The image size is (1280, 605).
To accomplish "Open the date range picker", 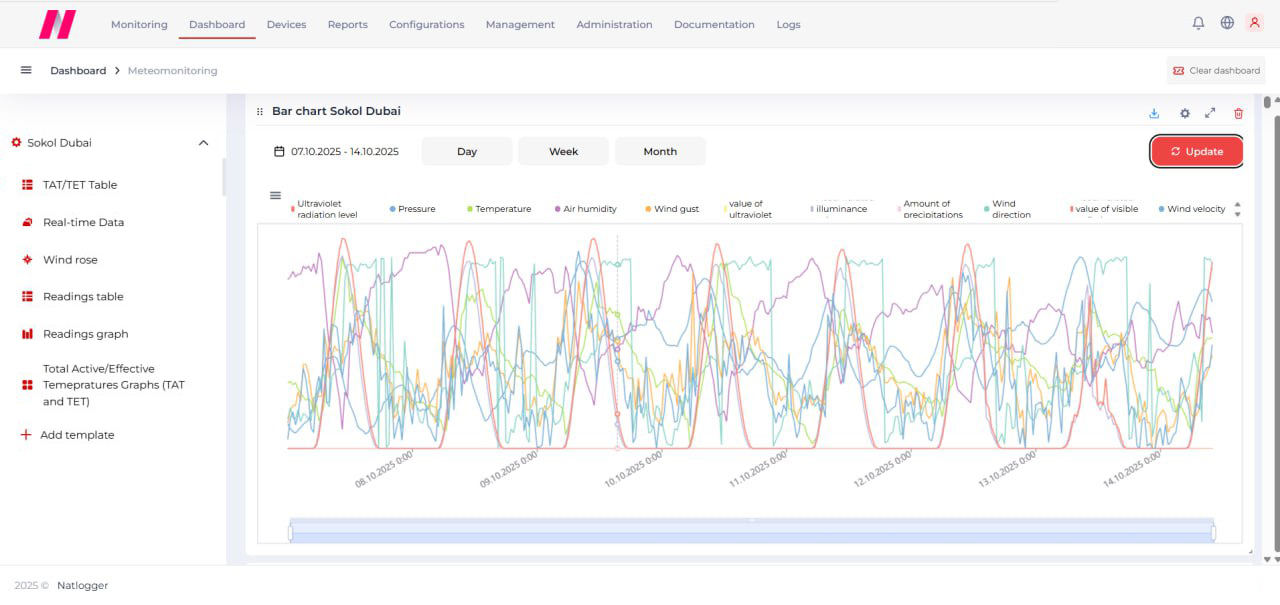I will point(336,152).
